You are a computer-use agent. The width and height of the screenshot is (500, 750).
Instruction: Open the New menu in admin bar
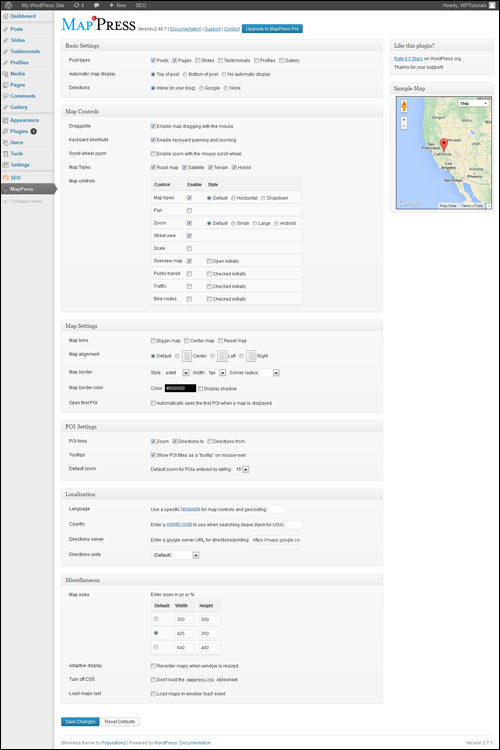(118, 5)
